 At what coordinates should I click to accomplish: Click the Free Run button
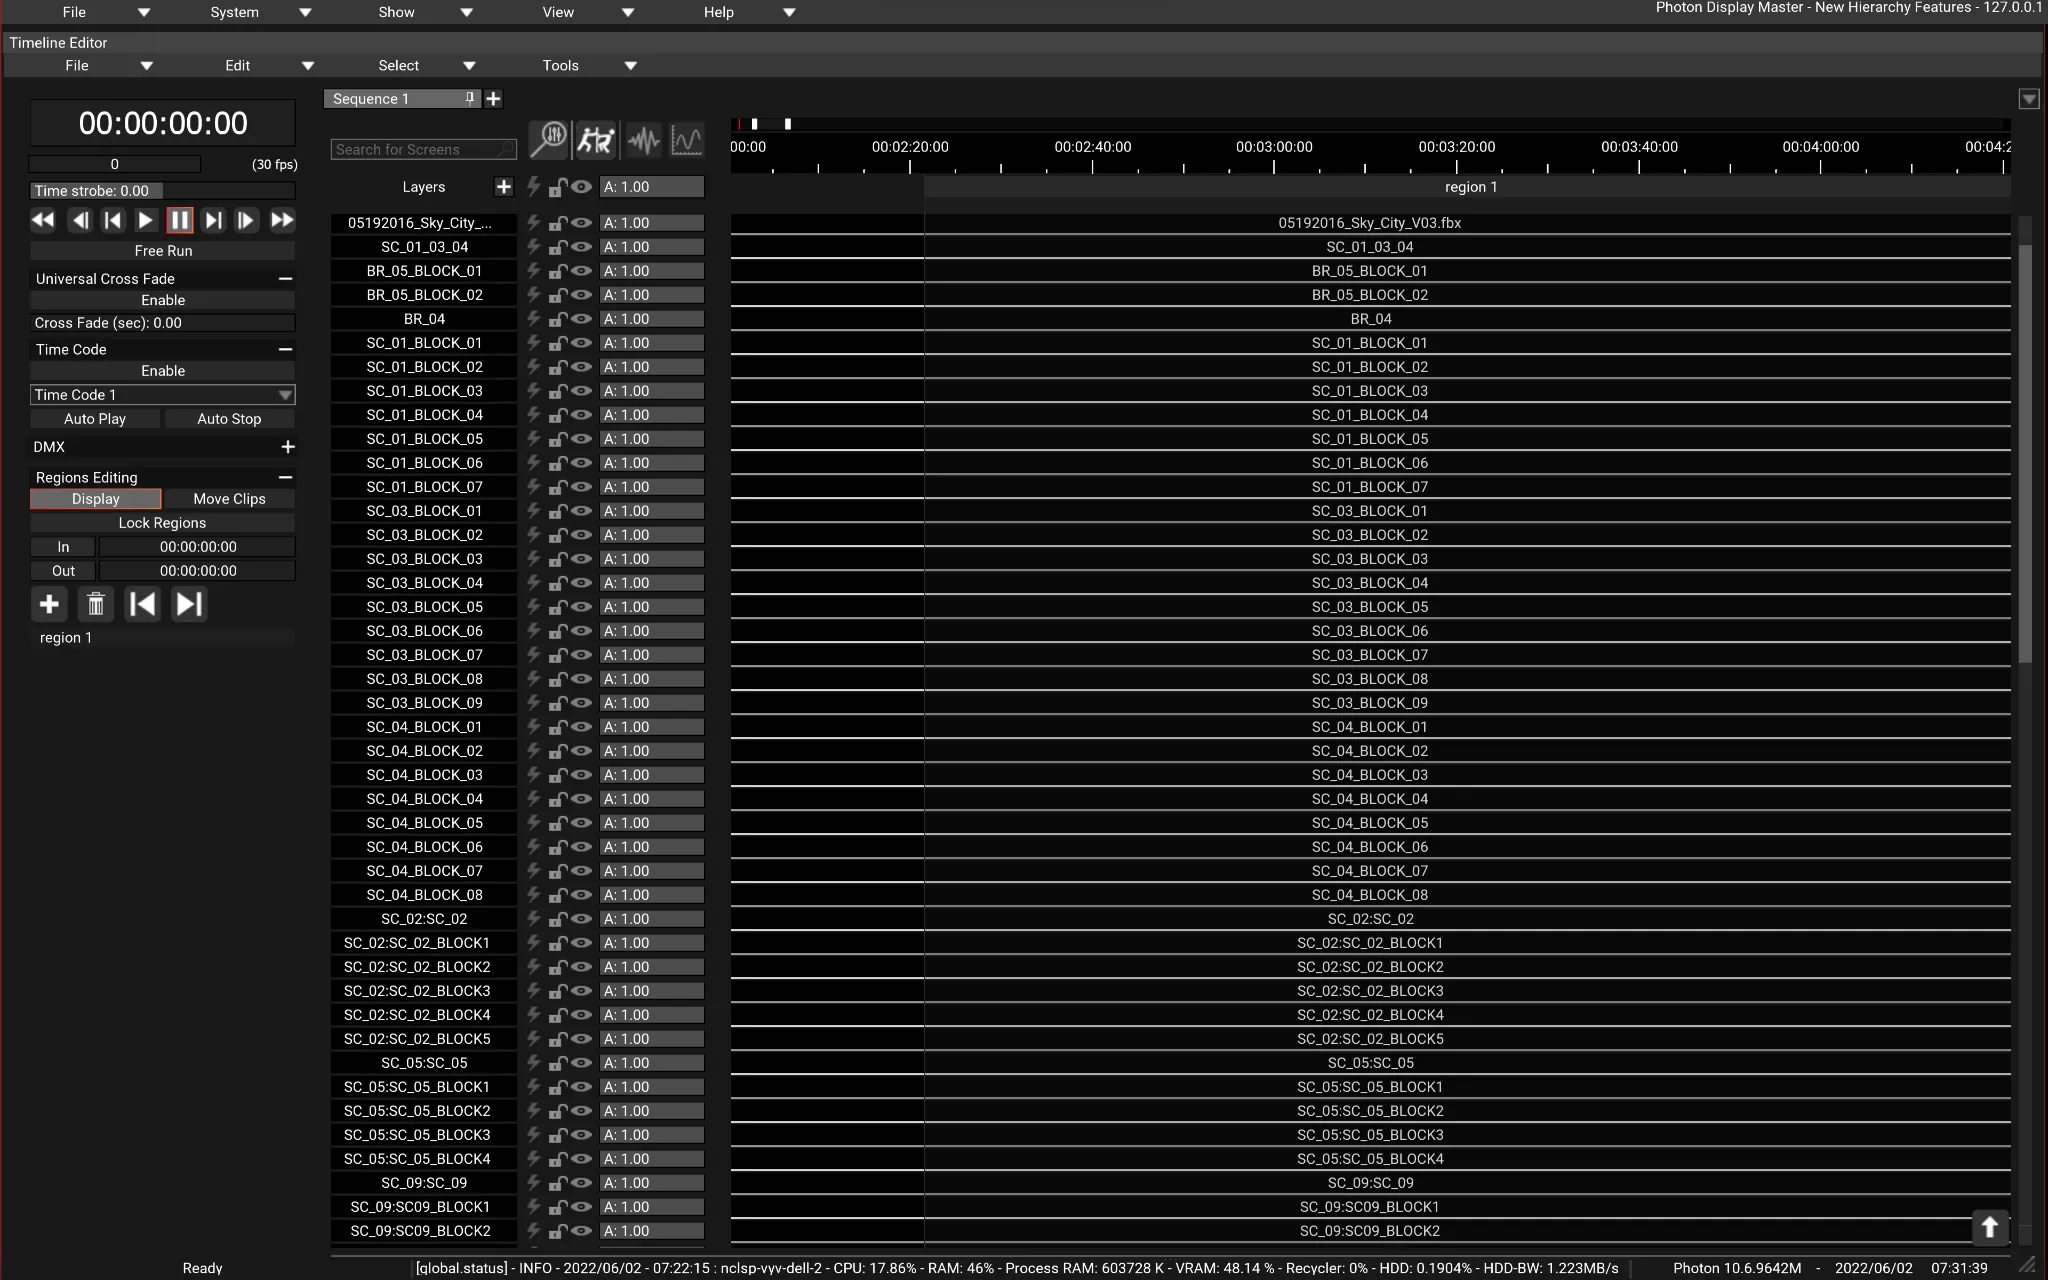coord(163,251)
